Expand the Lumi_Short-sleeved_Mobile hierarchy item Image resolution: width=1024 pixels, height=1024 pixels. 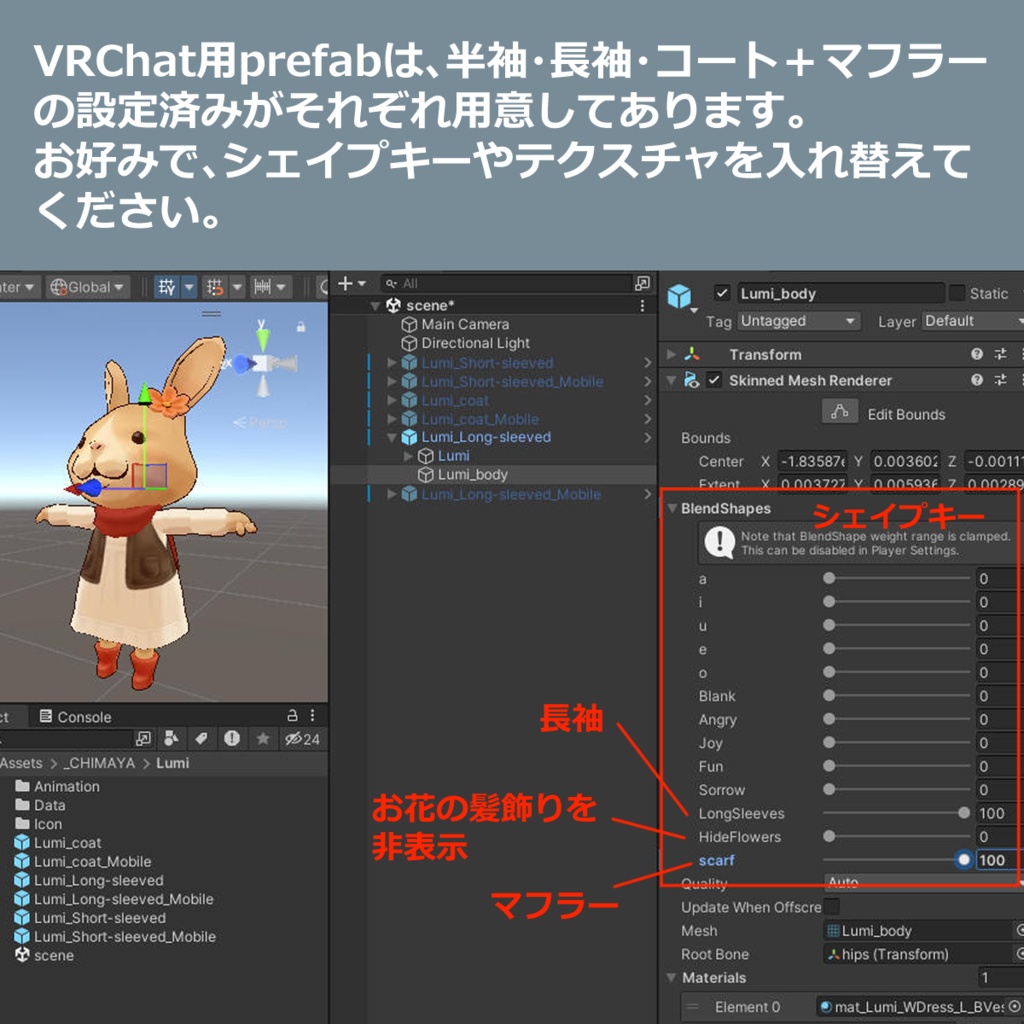coord(392,381)
